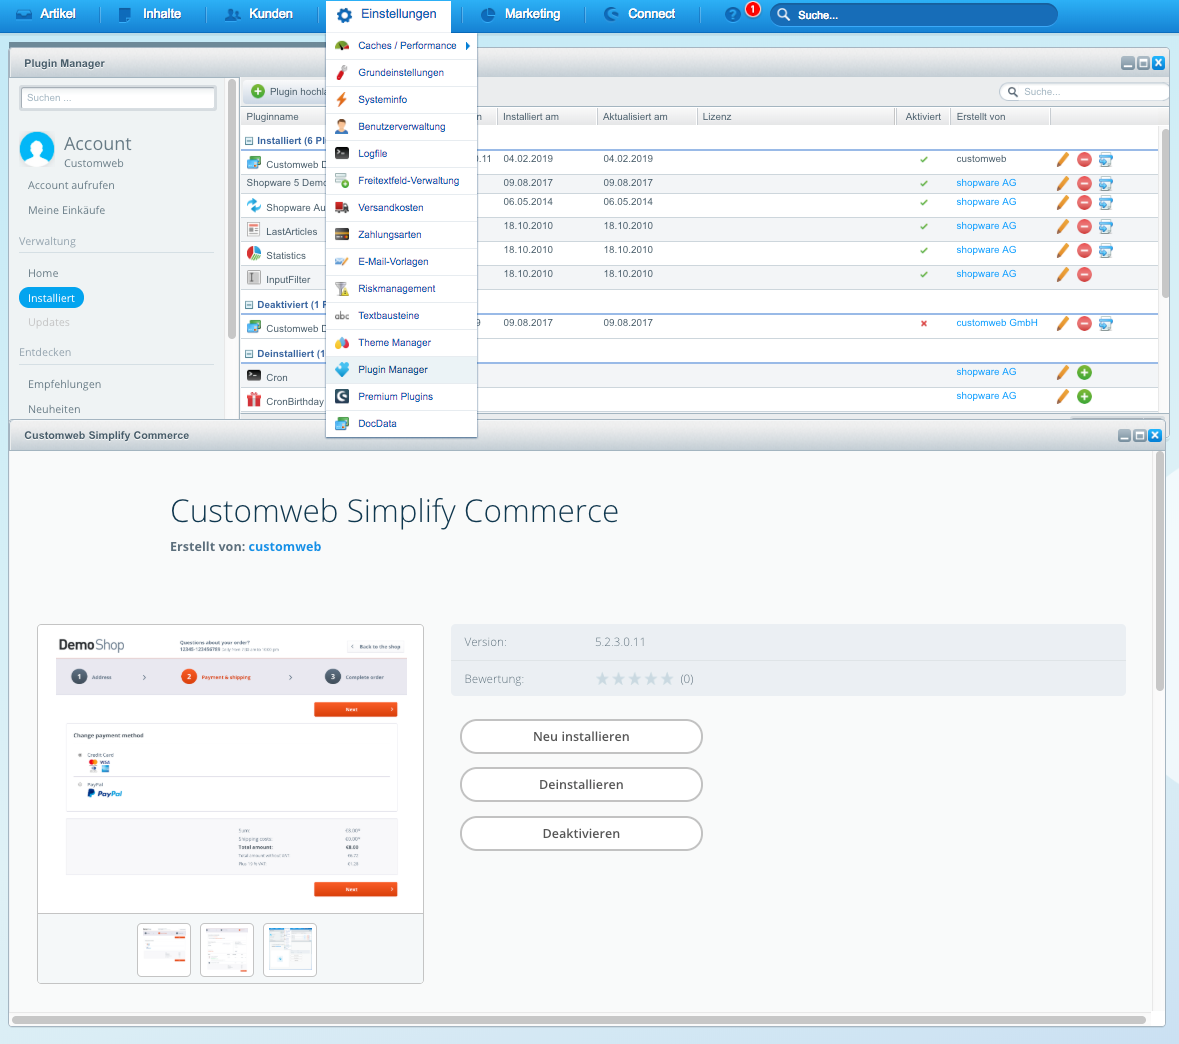The image size is (1179, 1044).
Task: Click reinstall icon in row dated 06.05.2014
Action: click(x=1105, y=202)
